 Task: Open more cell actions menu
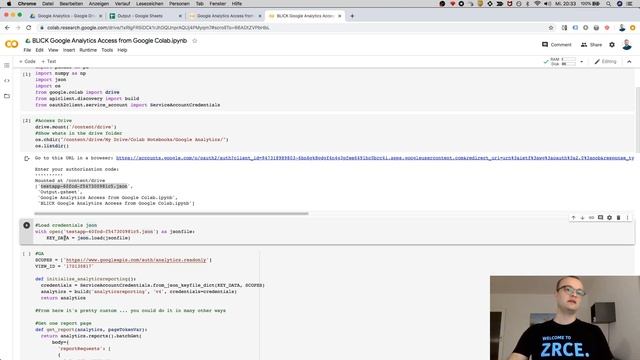tap(627, 218)
